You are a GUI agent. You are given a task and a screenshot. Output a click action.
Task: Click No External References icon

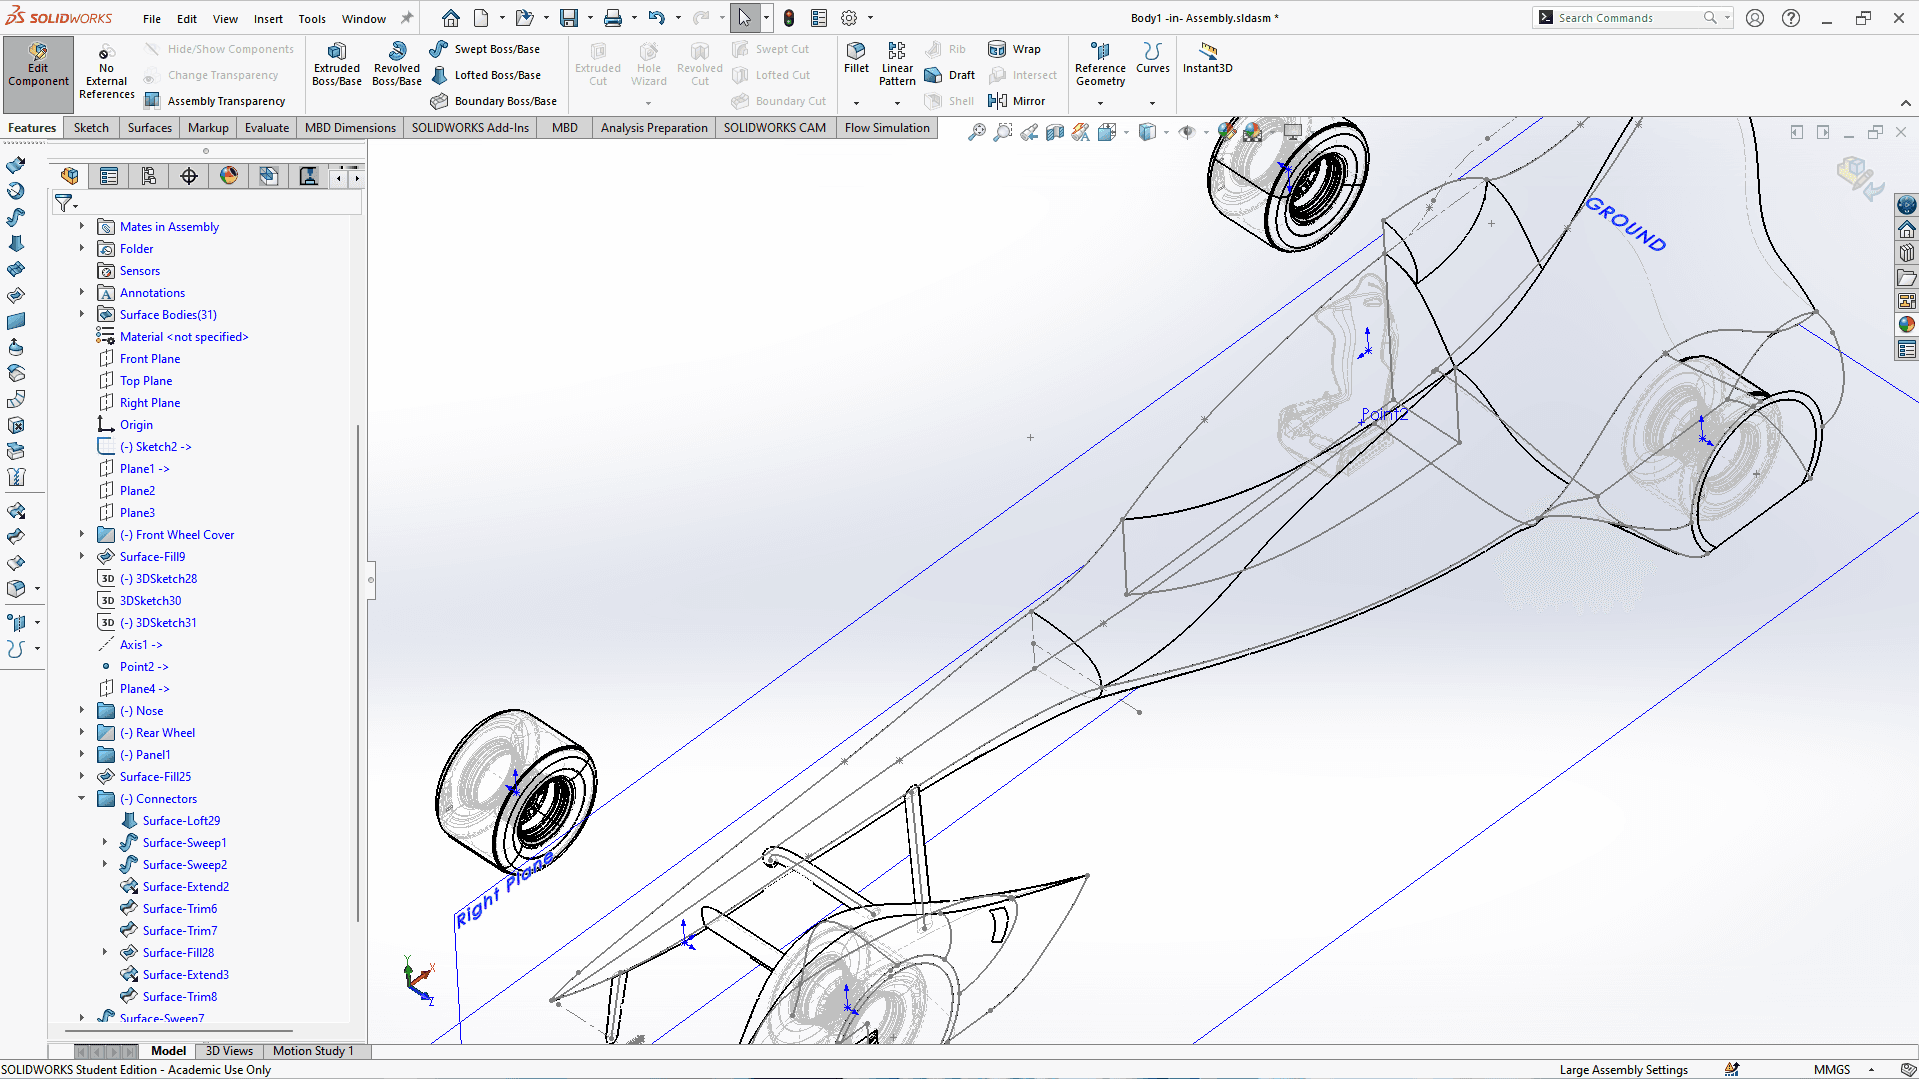[106, 73]
